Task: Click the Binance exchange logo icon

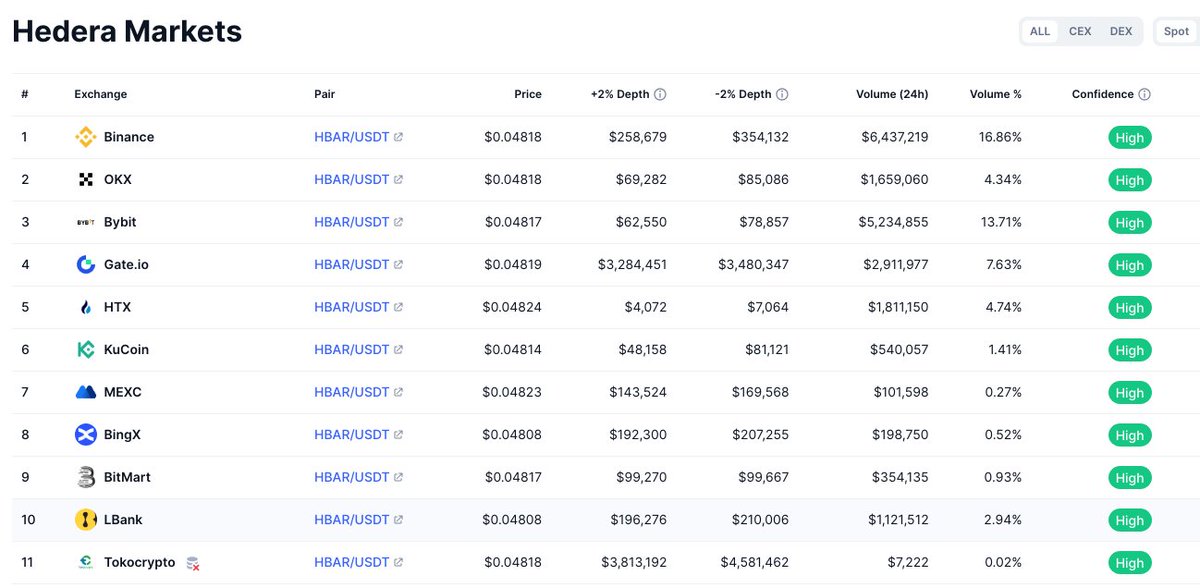Action: pyautogui.click(x=86, y=137)
